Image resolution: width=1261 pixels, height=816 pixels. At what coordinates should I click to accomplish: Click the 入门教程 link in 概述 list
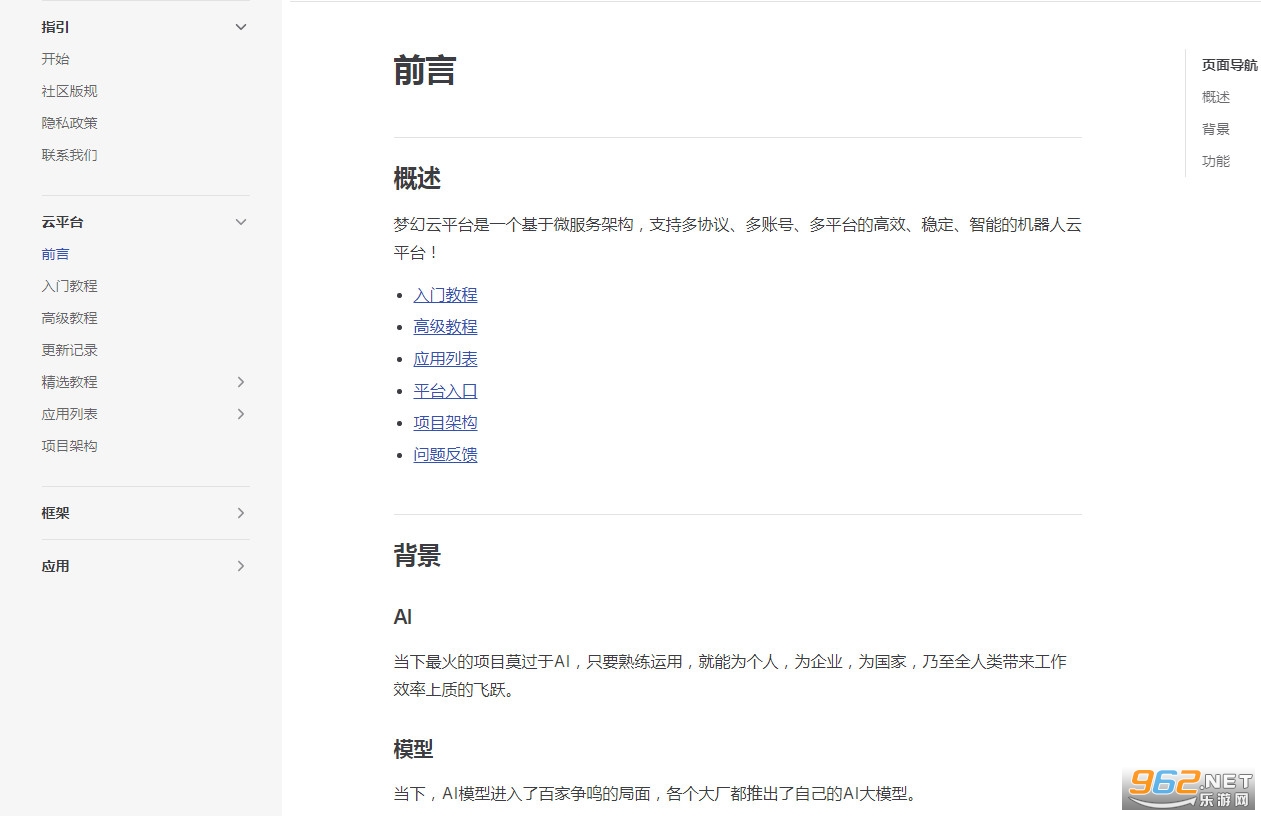(445, 295)
